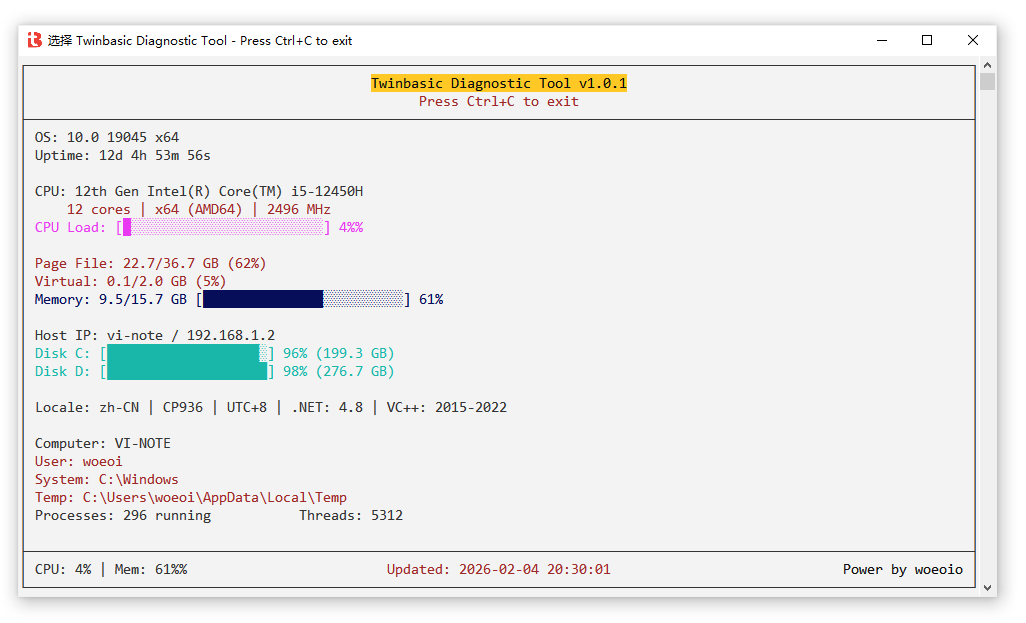Click the dark blue Memory usage bar
Screen dimensions: 1026x623
263,299
